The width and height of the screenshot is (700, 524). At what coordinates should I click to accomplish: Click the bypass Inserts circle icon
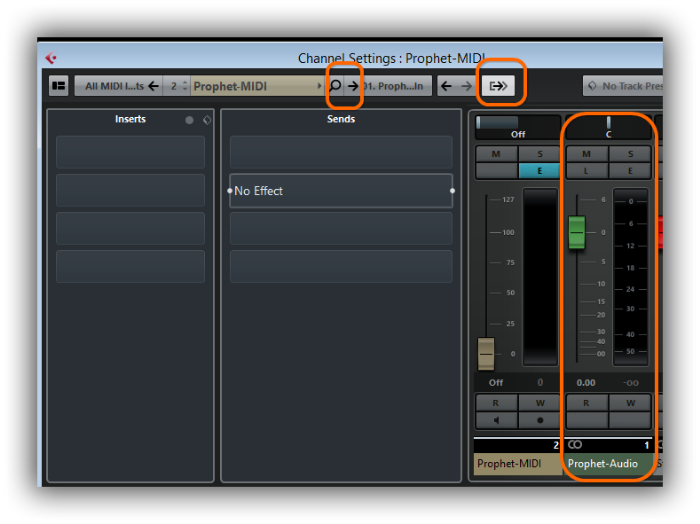pyautogui.click(x=190, y=120)
